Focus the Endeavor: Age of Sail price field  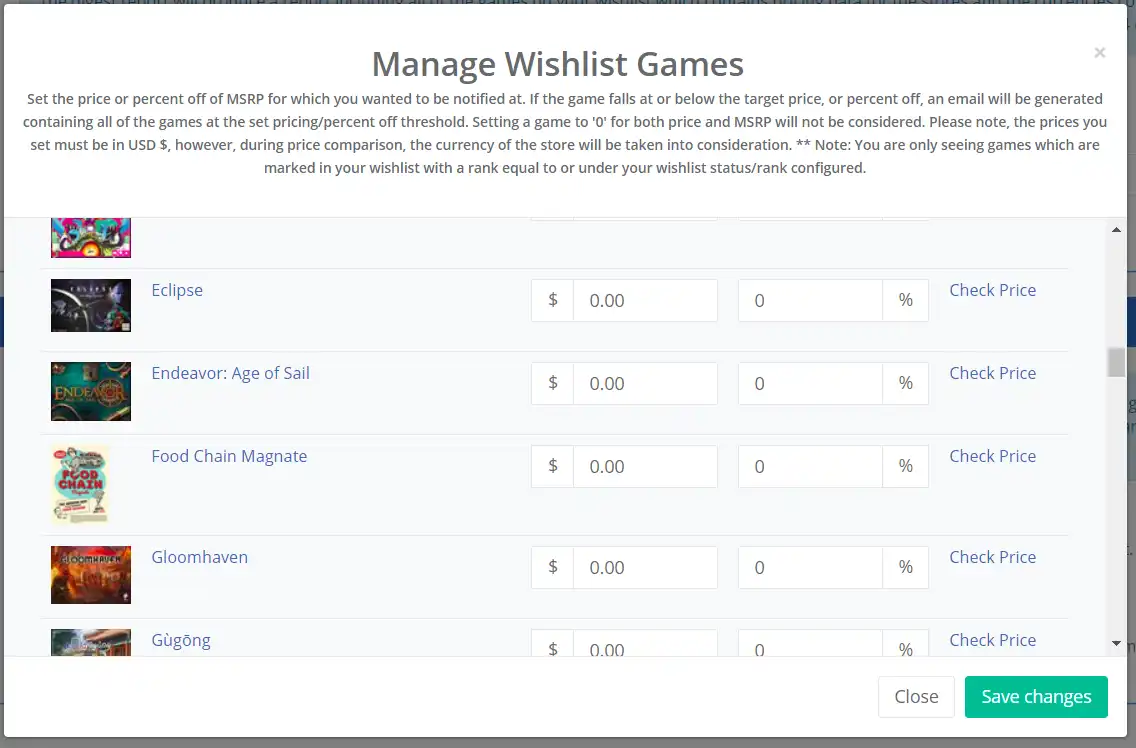point(645,383)
